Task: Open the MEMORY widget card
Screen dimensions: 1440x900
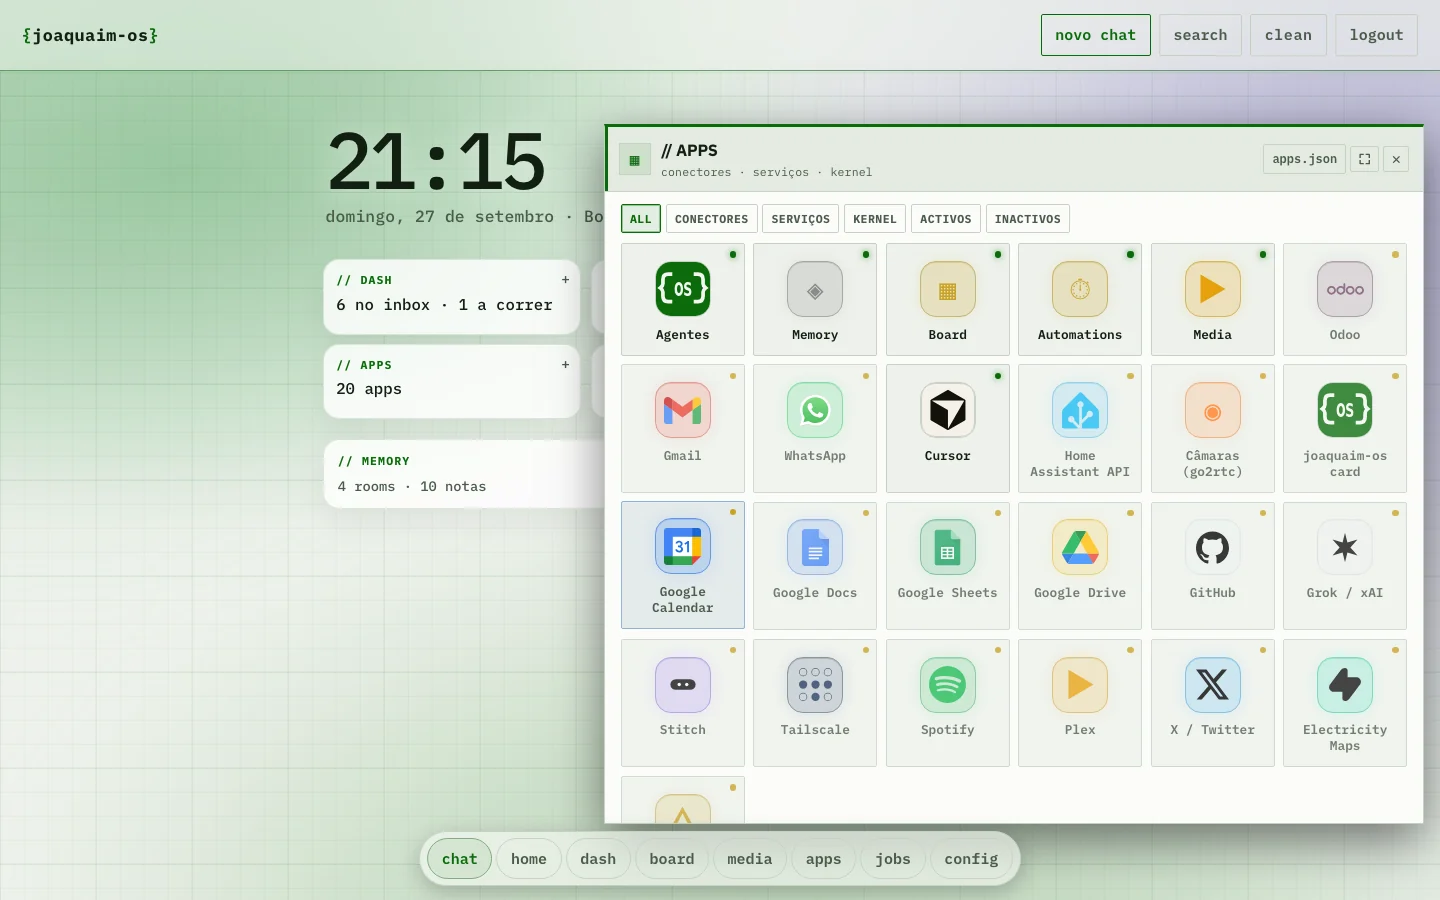Action: pos(465,474)
